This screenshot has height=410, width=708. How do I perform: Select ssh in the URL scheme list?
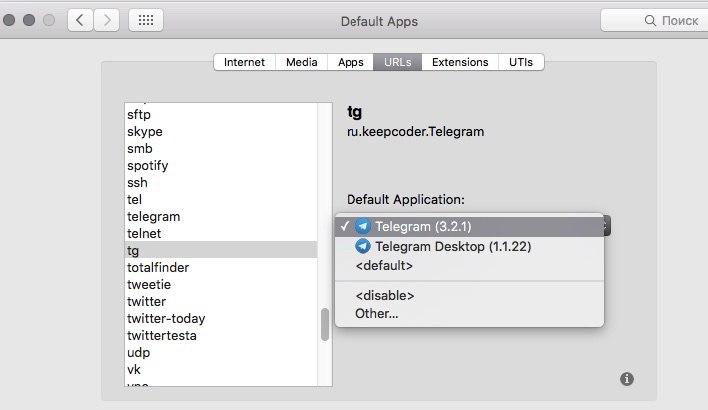[x=221, y=182]
